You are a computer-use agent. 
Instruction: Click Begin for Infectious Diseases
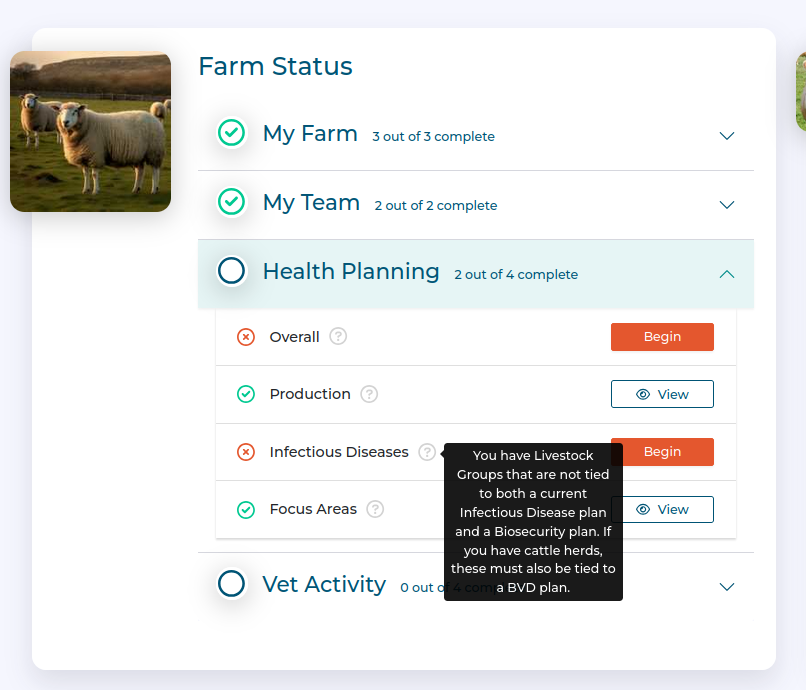tap(662, 452)
